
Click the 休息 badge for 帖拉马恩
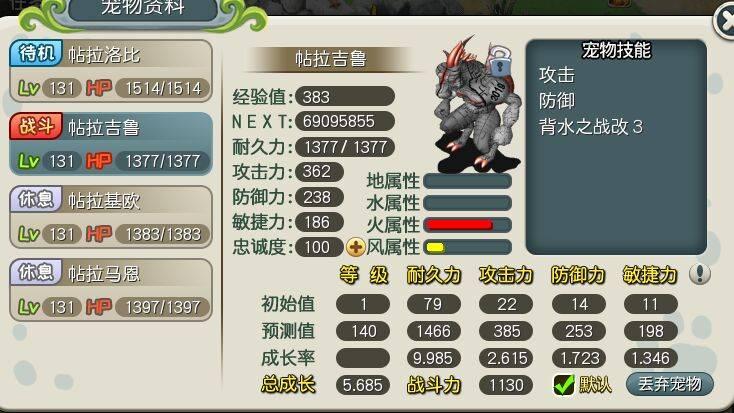(x=36, y=272)
